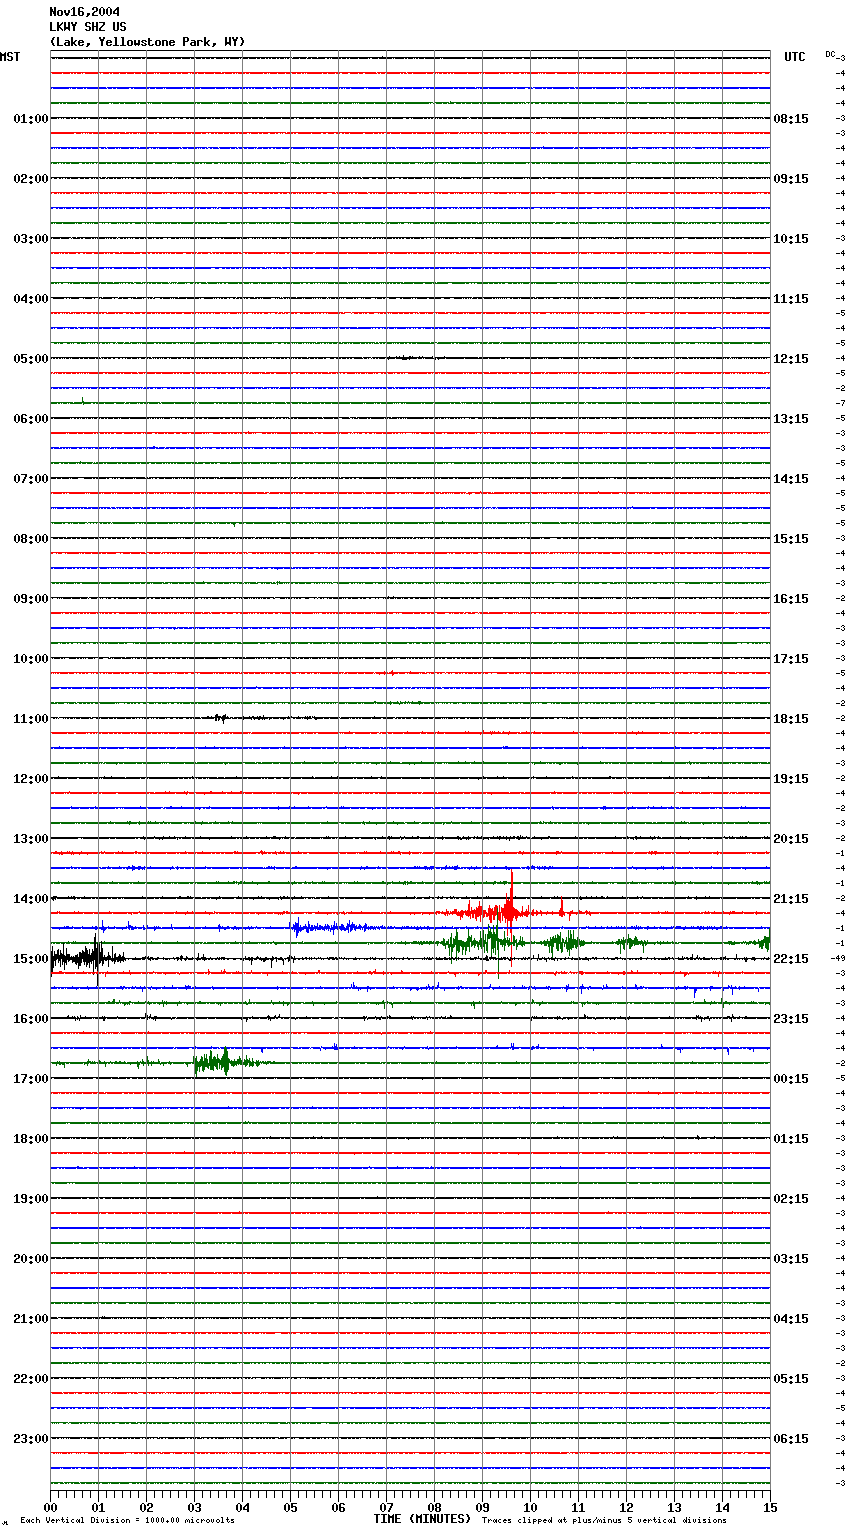
Task: Select the 07:00 MST time label
Action: (x=31, y=479)
